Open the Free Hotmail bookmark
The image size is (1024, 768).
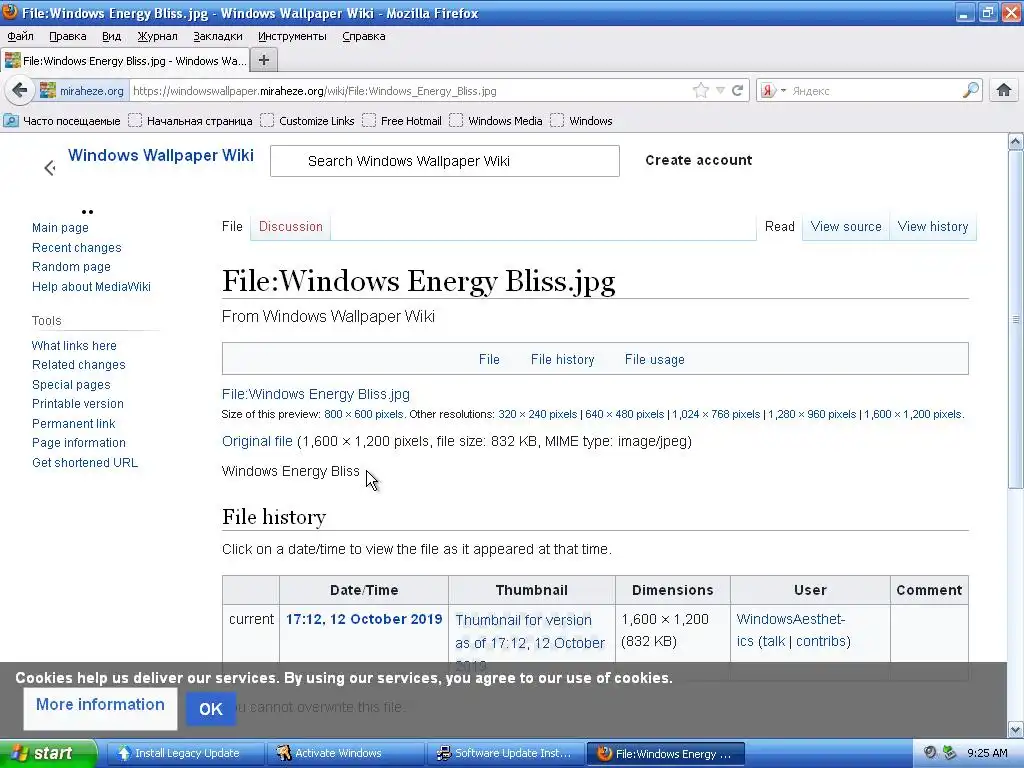pos(402,121)
